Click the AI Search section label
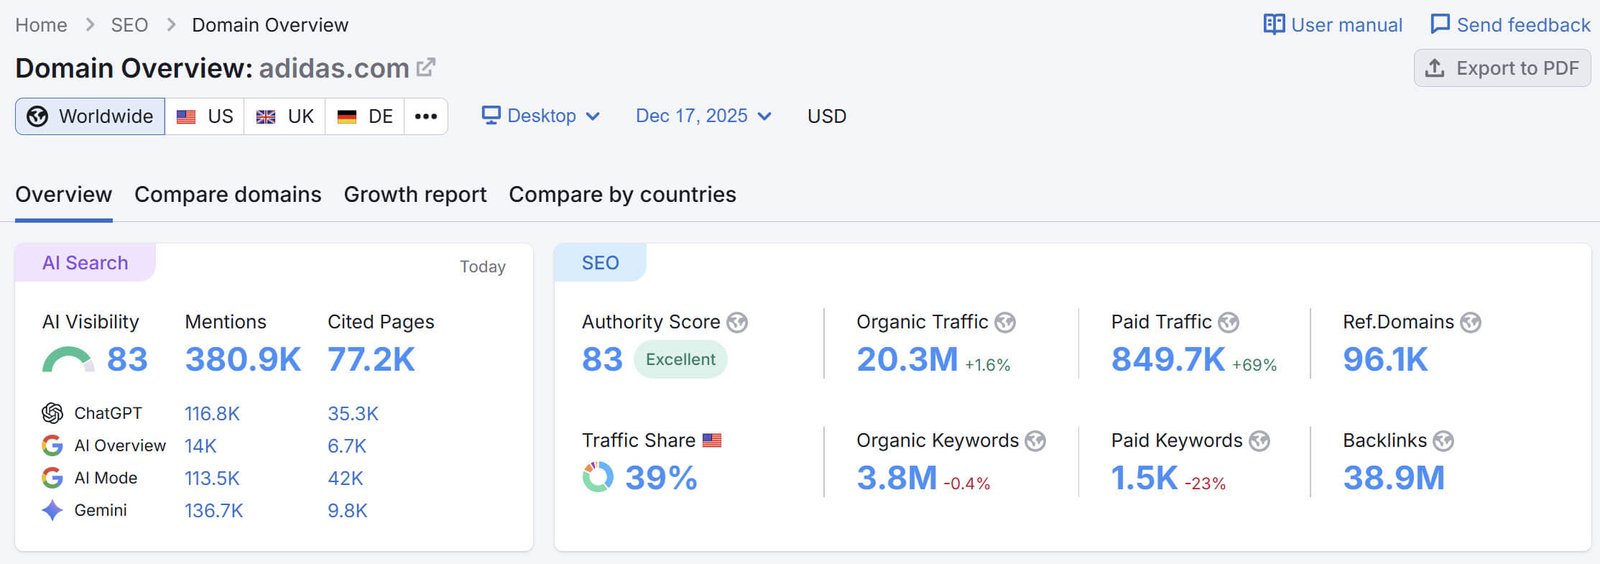This screenshot has width=1600, height=564. point(85,263)
